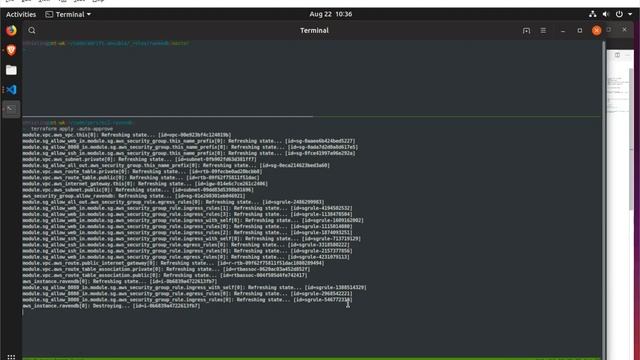Screen dimensions: 640x360
Task: Click the 'module.vpc.aws_vpc.this[0]' refreshing line
Action: coord(127,135)
